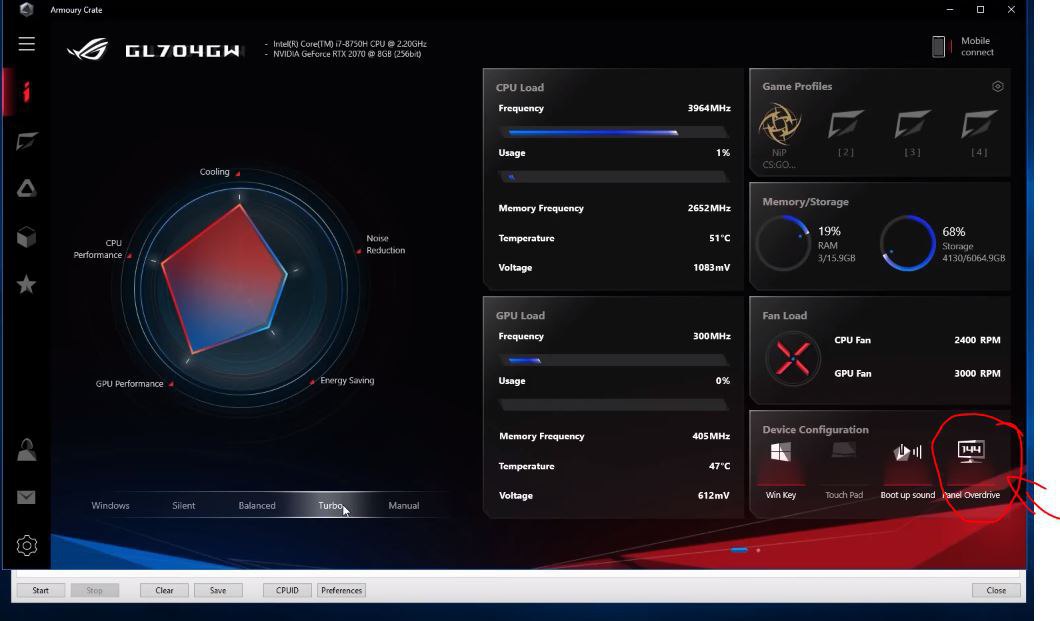Open the Settings gear in sidebar
The width and height of the screenshot is (1060, 621).
26,545
